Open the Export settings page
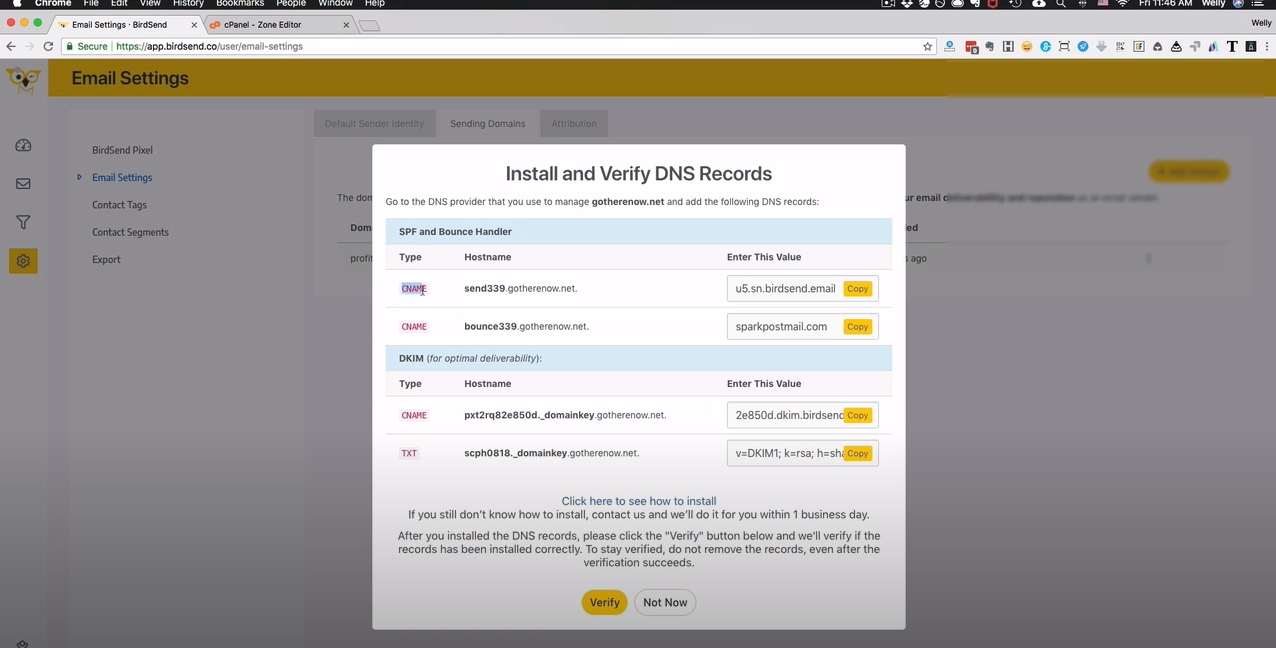This screenshot has height=648, width=1276. point(106,259)
